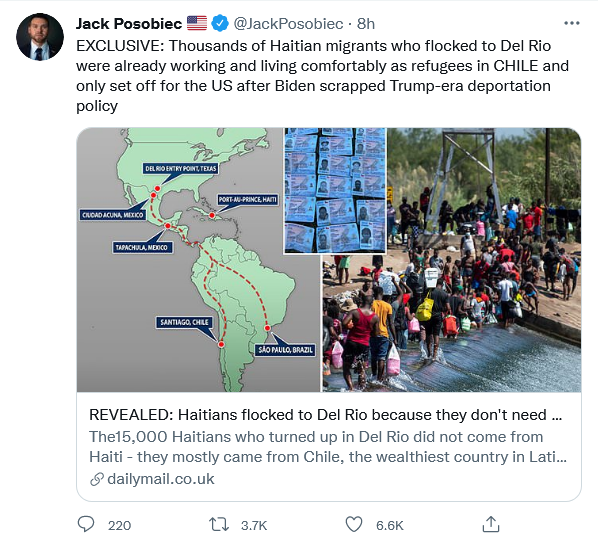
Task: Click the link chain icon beside dailymail.co.uk
Action: pos(97,479)
